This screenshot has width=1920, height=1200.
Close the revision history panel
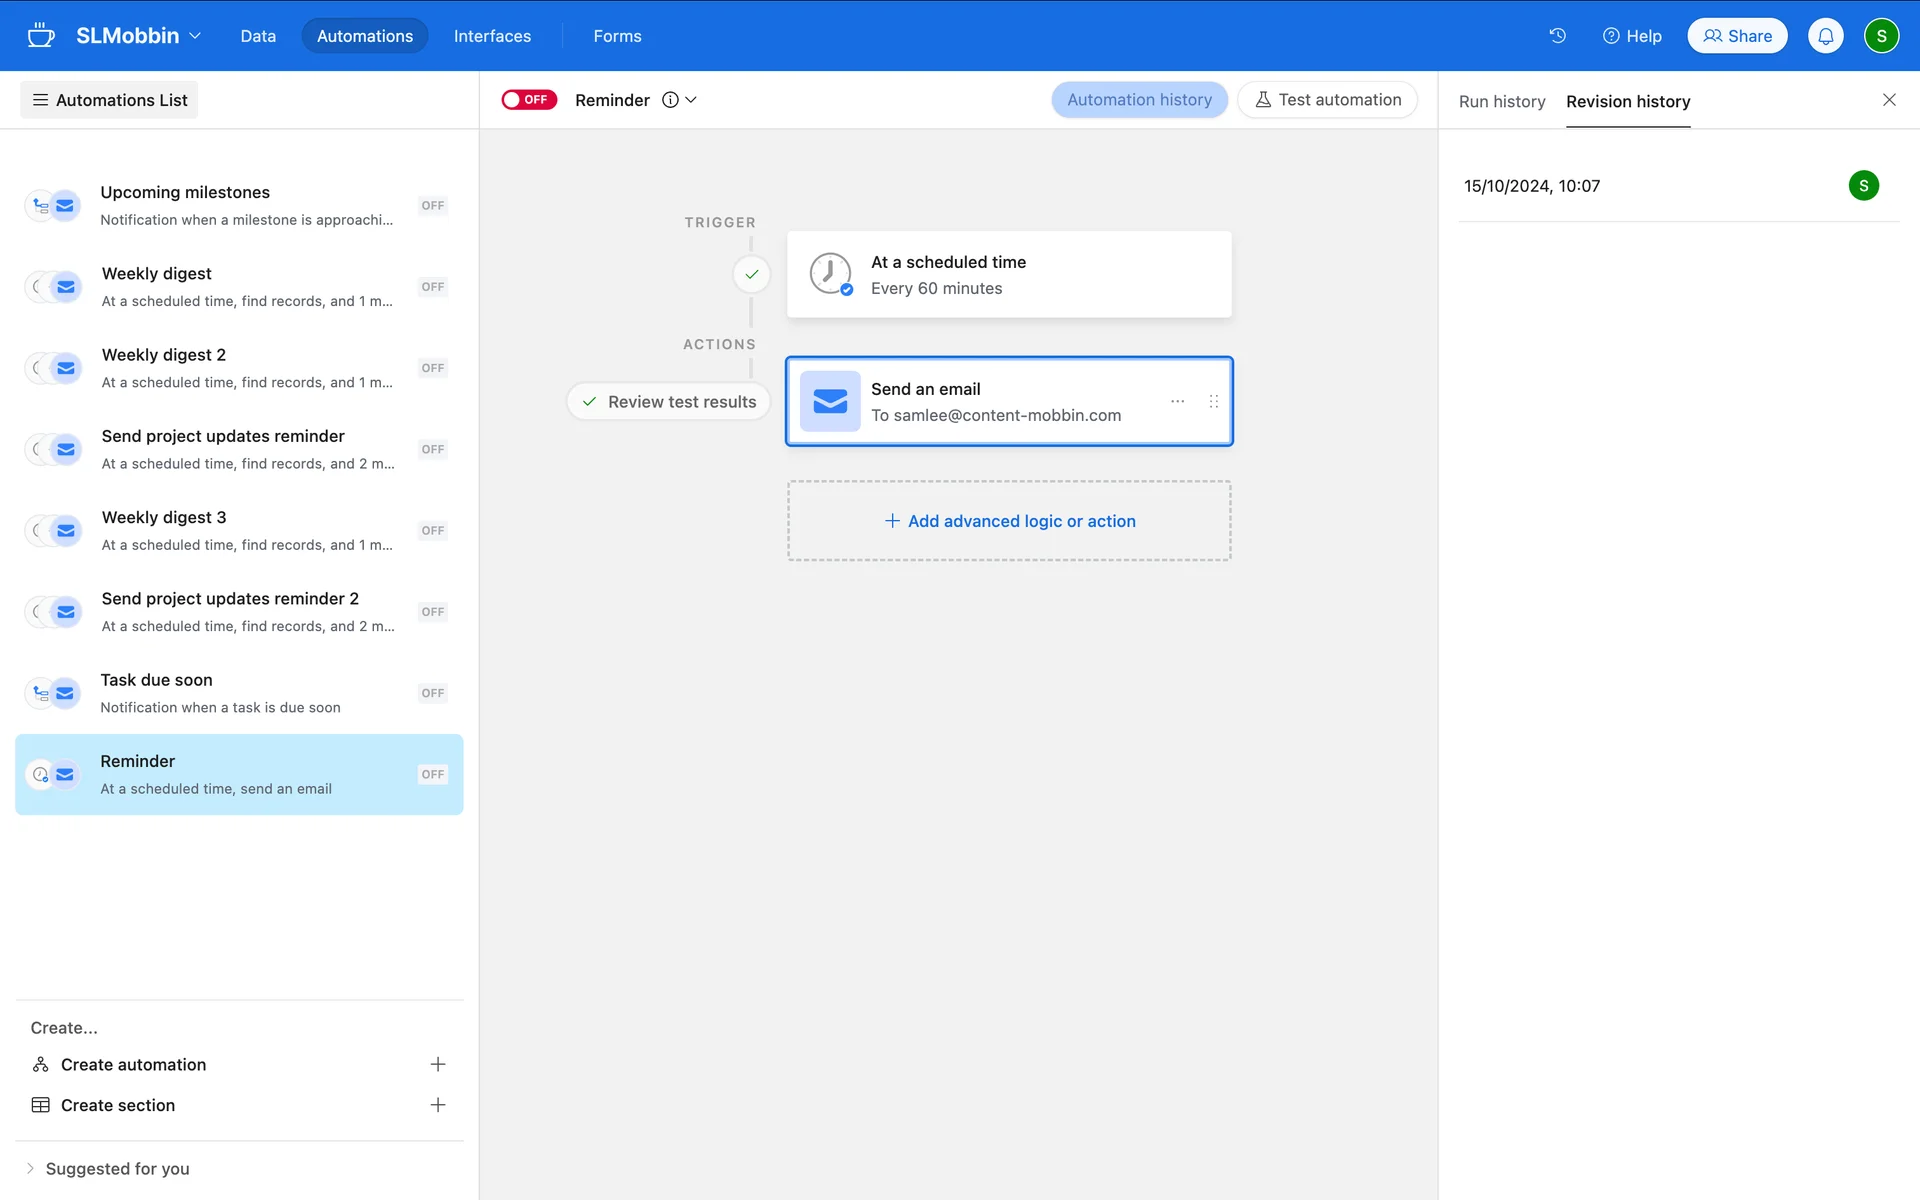point(1888,100)
